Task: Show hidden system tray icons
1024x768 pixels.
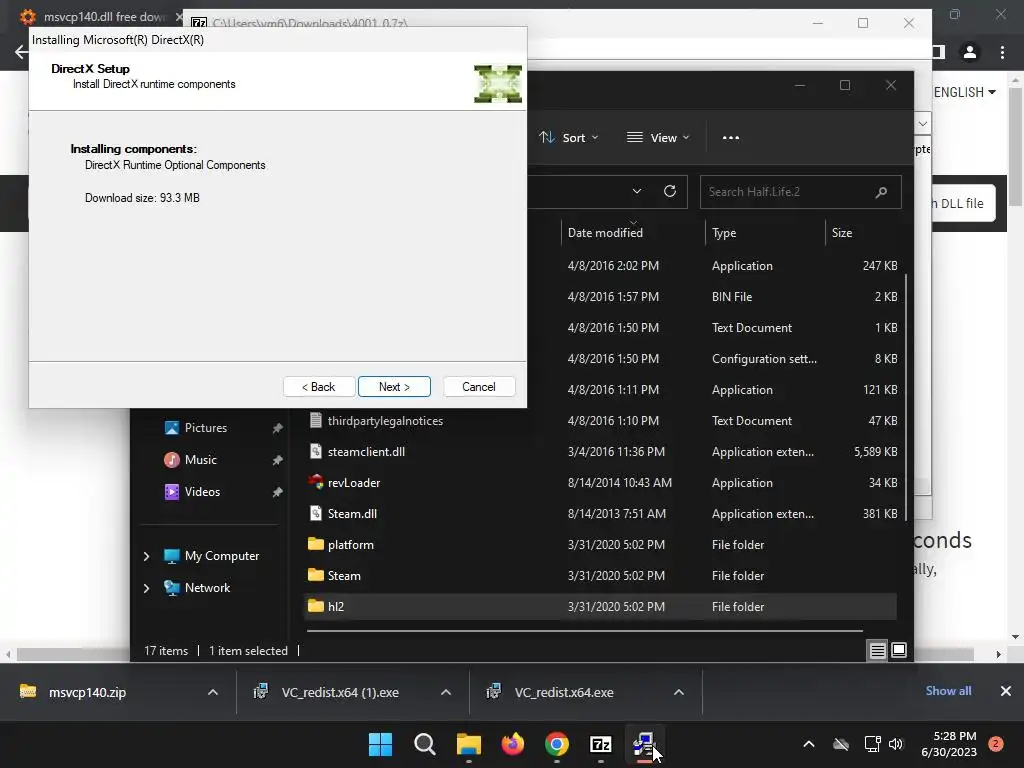Action: [x=808, y=744]
